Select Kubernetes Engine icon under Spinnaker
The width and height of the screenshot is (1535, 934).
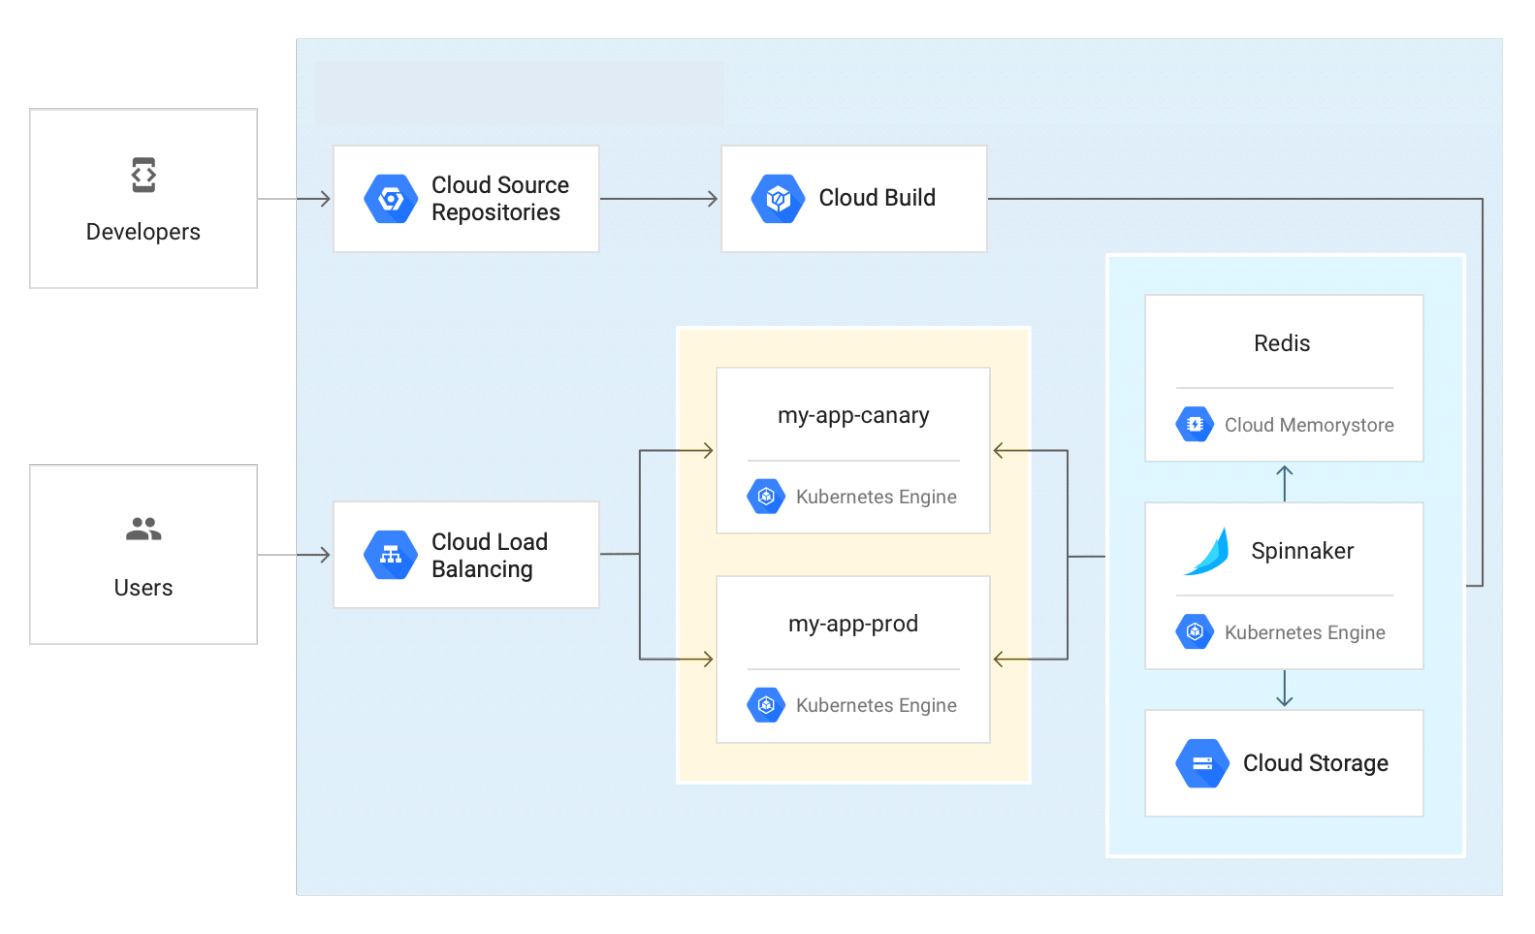pyautogui.click(x=1194, y=632)
